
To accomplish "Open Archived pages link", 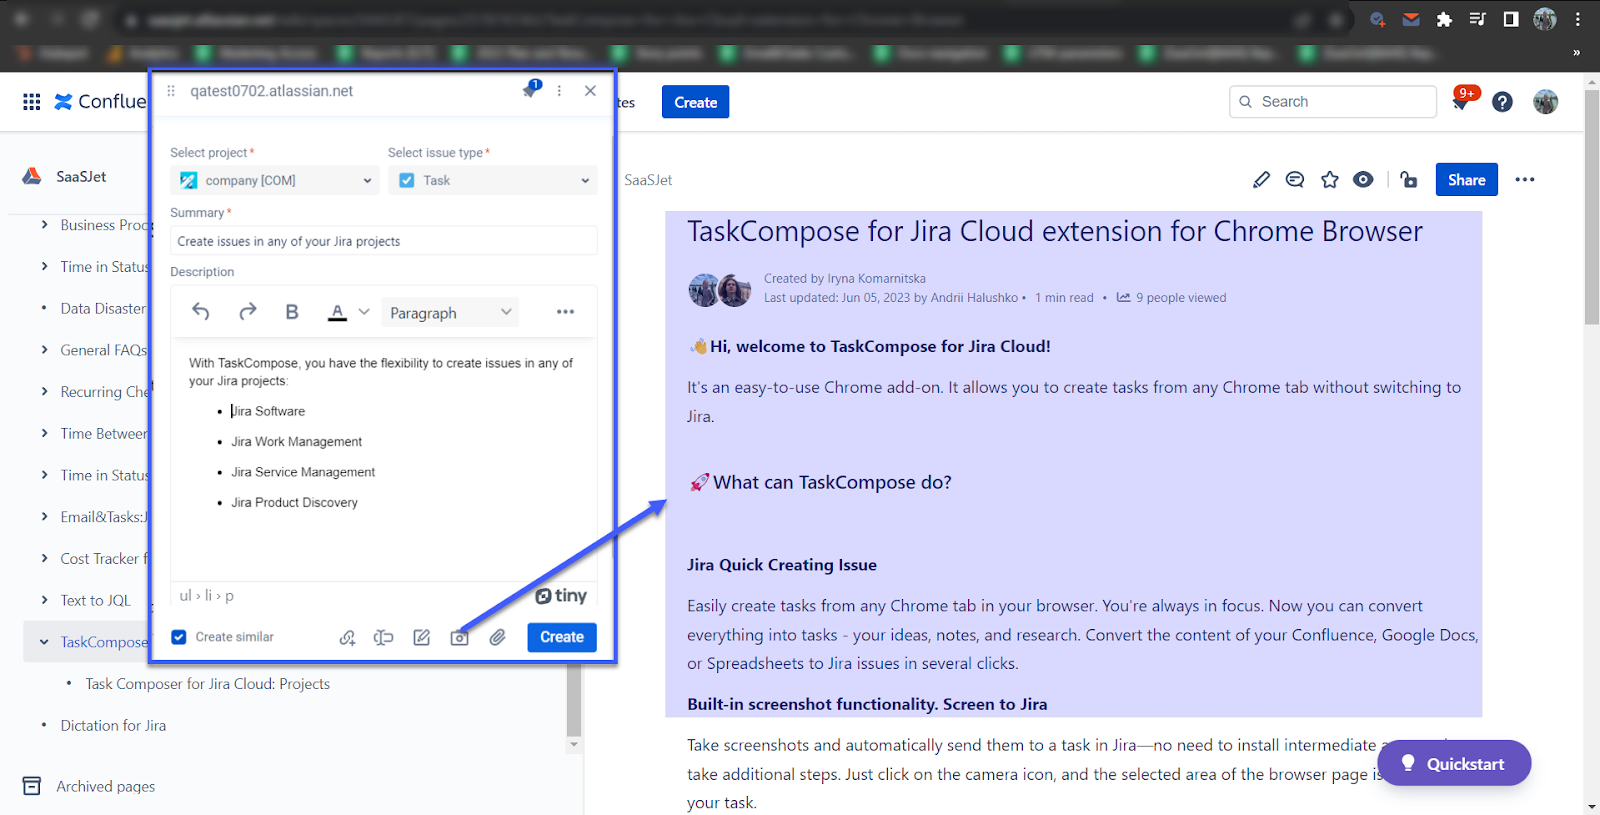I will pos(105,786).
